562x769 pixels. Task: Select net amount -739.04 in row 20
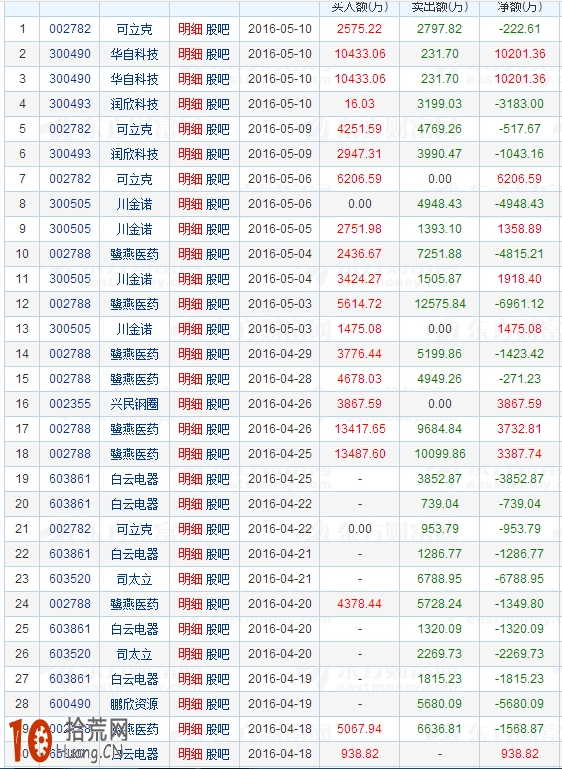pyautogui.click(x=520, y=504)
